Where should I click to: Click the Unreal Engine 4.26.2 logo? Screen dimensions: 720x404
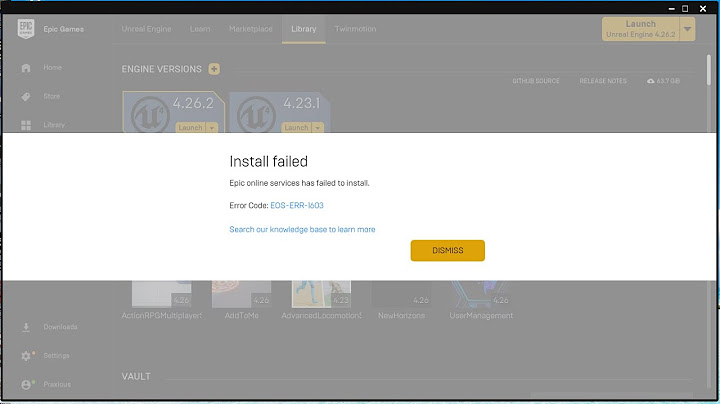point(150,114)
